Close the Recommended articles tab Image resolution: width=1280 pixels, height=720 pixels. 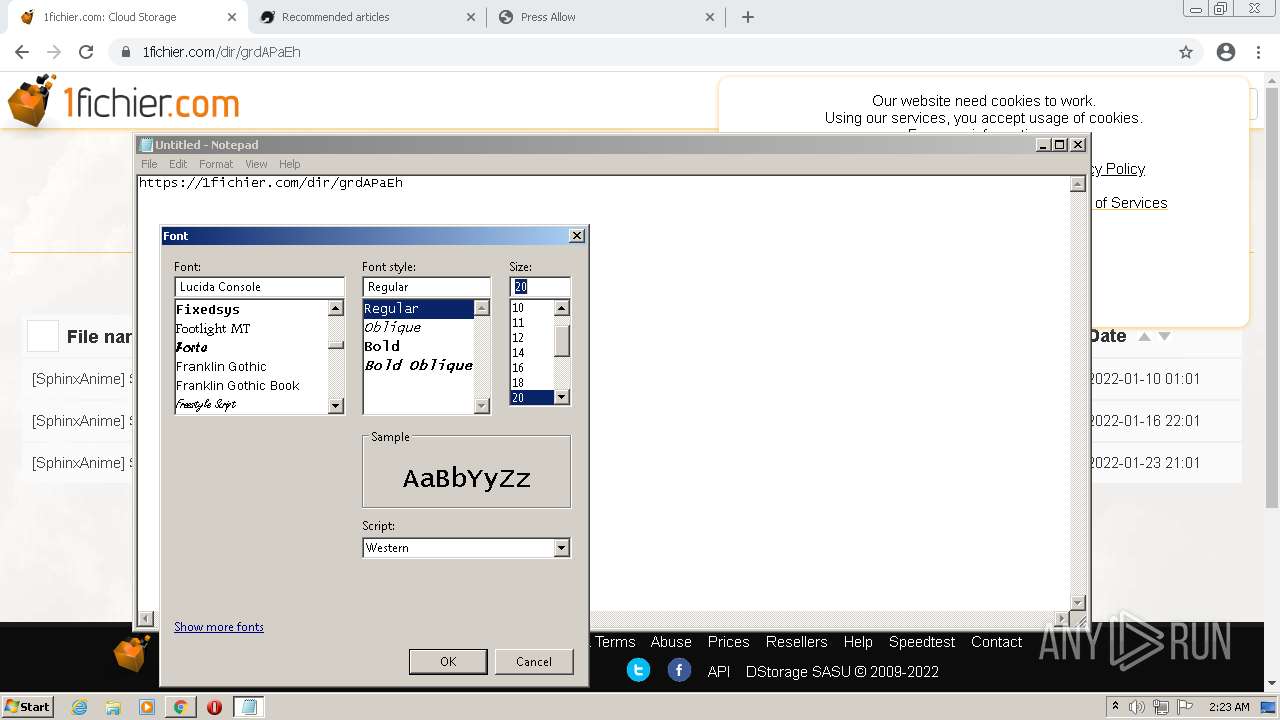pos(472,17)
